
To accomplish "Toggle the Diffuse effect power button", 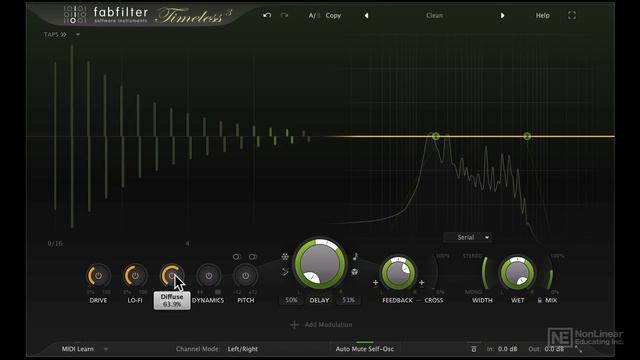I will [171, 276].
